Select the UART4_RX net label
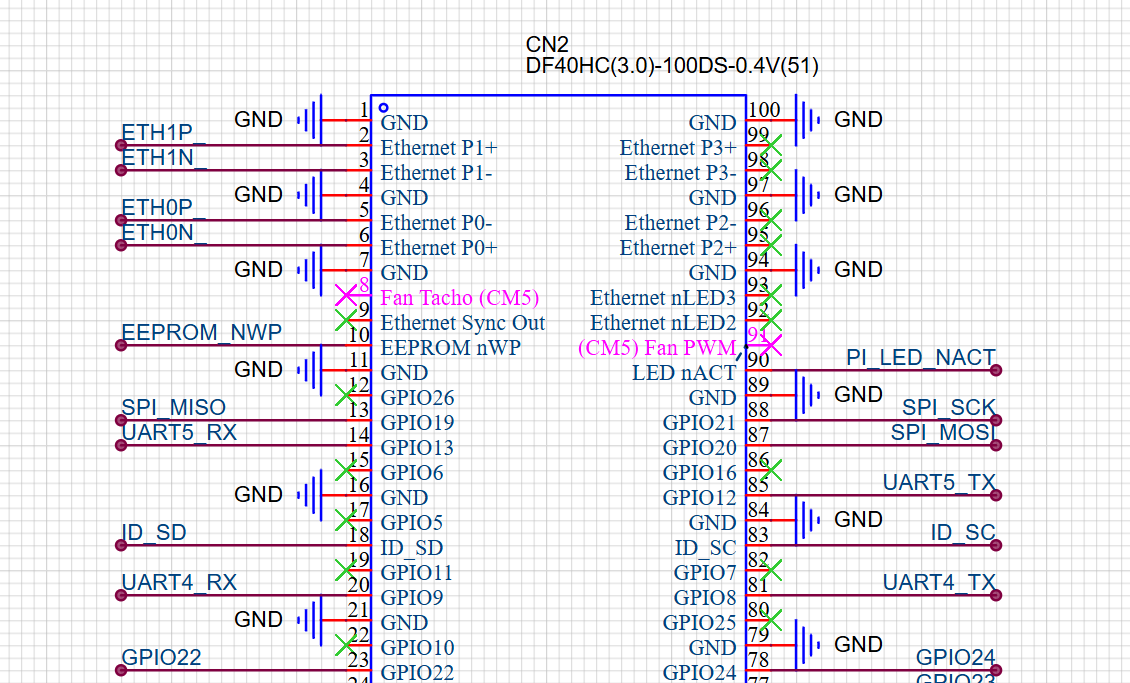Viewport: 1130px width, 683px height. pos(179,582)
